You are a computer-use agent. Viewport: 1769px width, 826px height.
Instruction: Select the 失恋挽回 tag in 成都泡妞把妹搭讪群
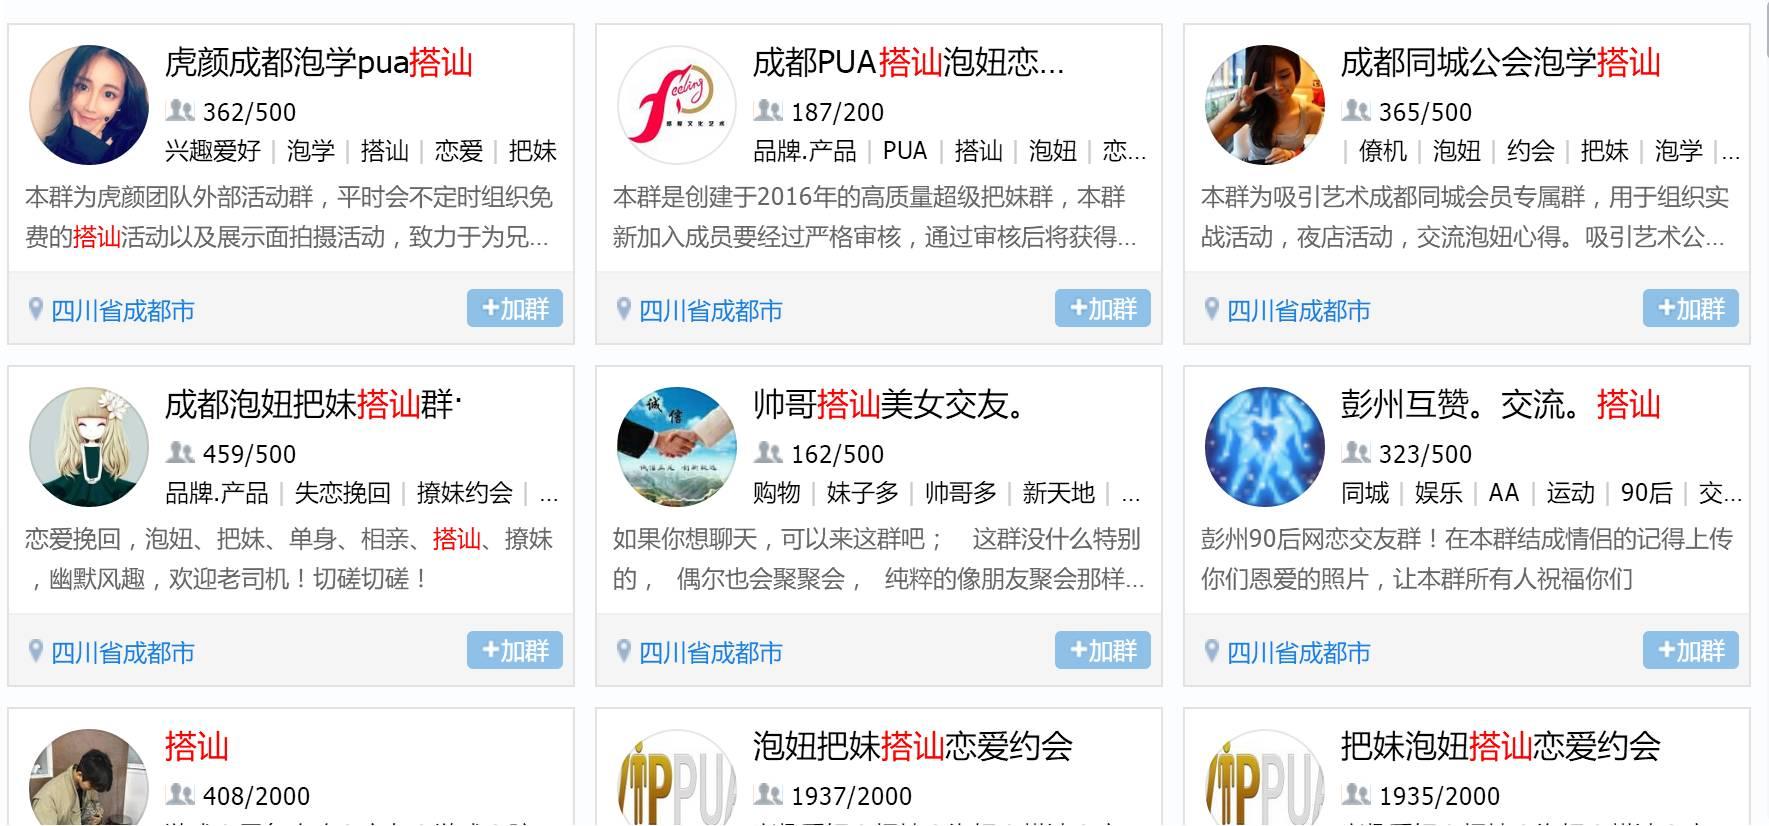click(342, 493)
